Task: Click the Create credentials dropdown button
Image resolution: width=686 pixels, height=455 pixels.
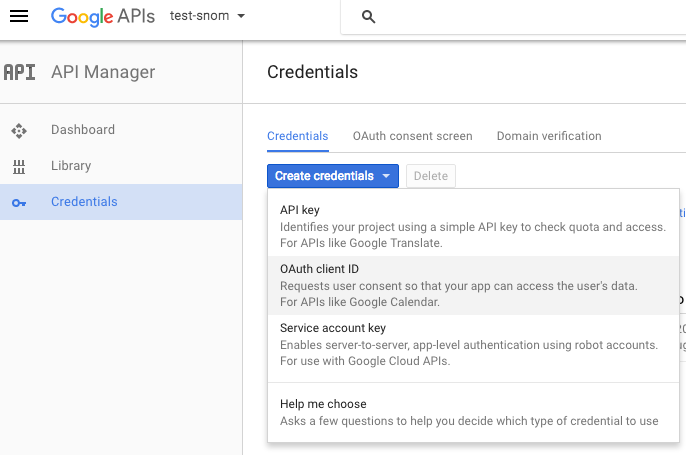Action: tap(332, 176)
